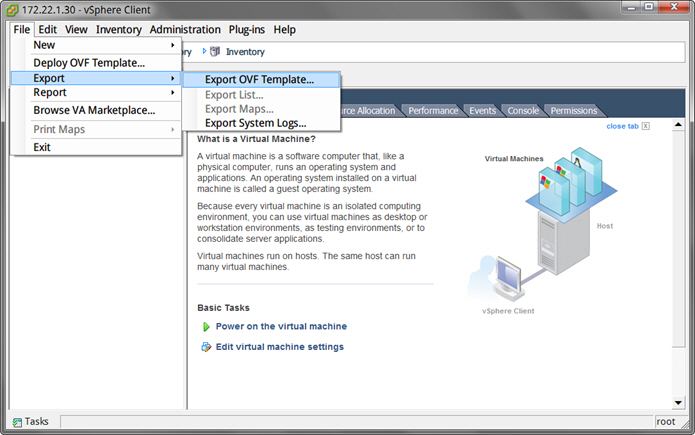Screen dimensions: 695x435
Task: Open Browse VA Marketplace menu item
Action: (x=94, y=110)
